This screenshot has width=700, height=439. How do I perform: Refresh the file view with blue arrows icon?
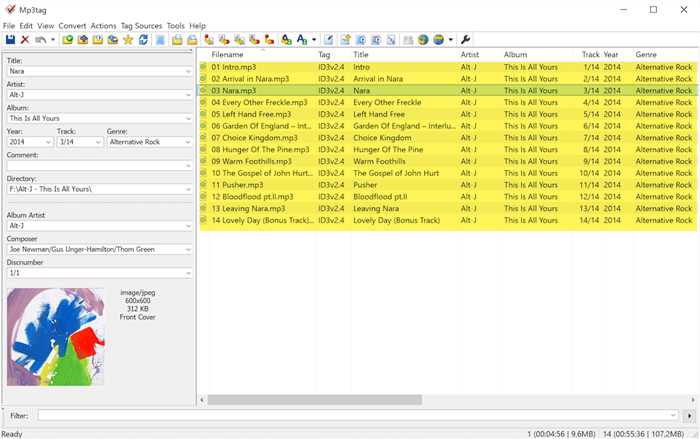(143, 40)
